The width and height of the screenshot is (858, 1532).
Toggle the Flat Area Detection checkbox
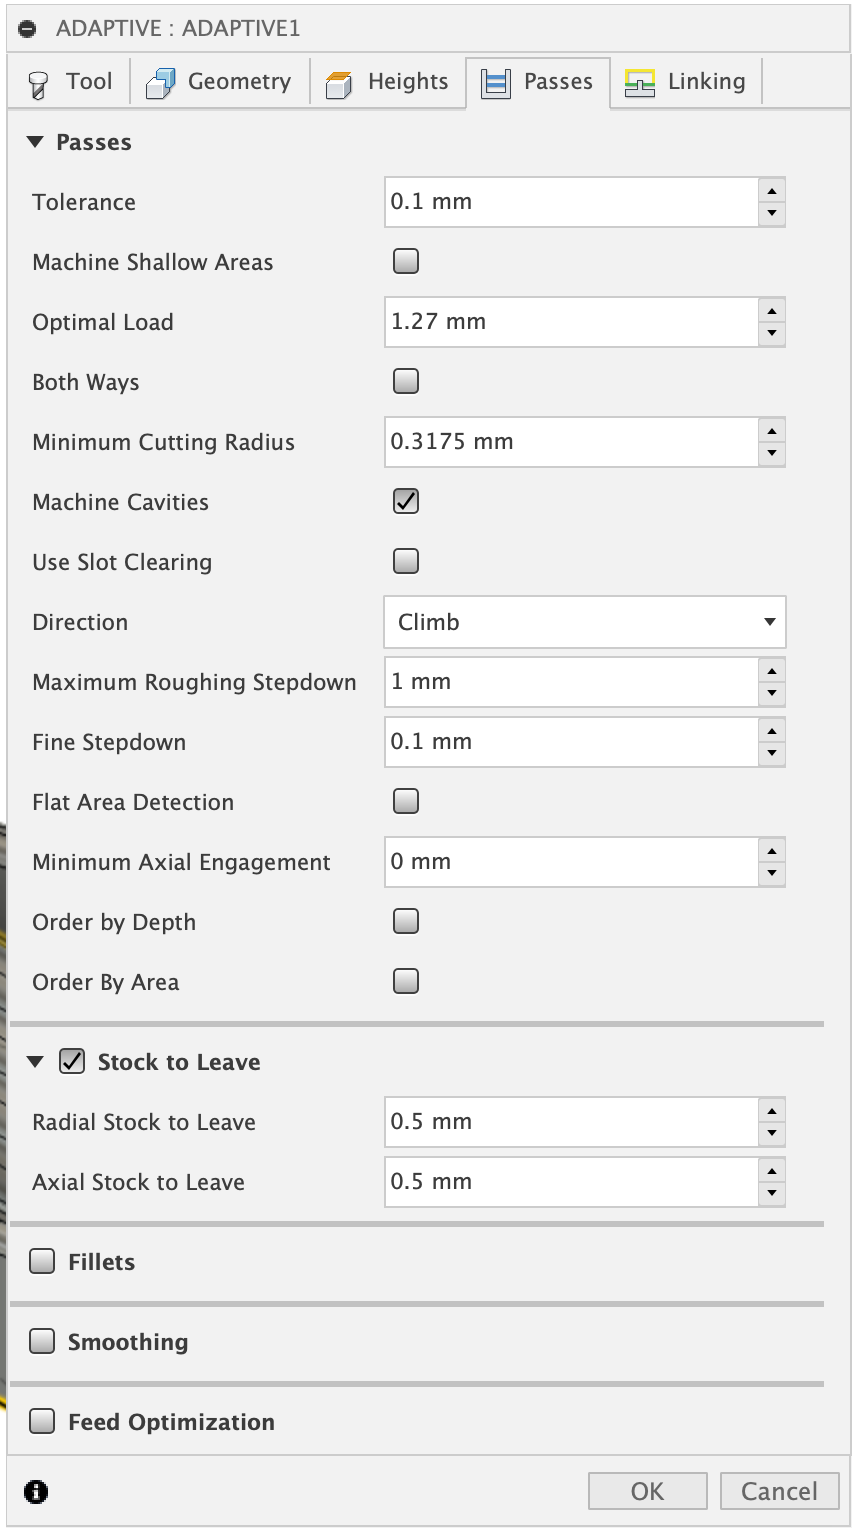(406, 802)
